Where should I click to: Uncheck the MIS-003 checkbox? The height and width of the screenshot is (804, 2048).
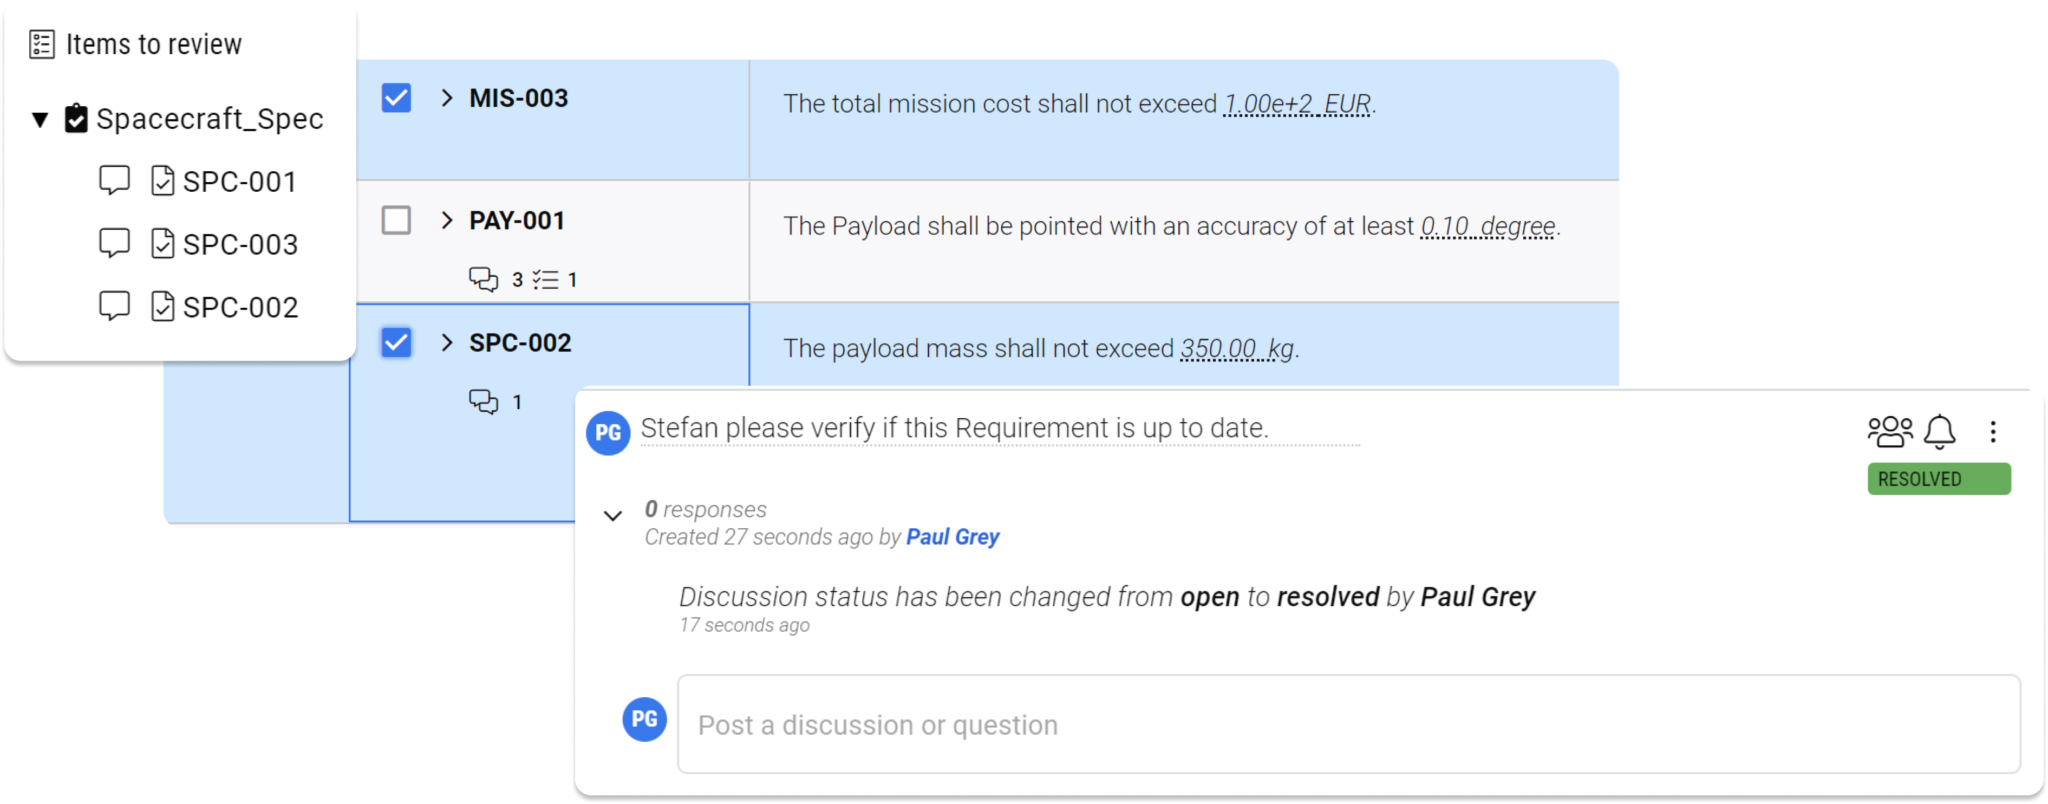pos(396,98)
